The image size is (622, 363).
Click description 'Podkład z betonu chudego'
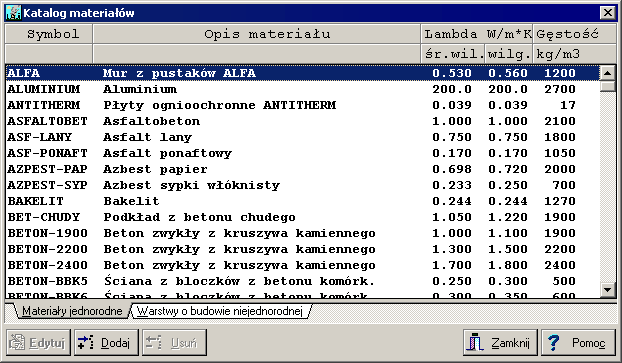(x=200, y=217)
